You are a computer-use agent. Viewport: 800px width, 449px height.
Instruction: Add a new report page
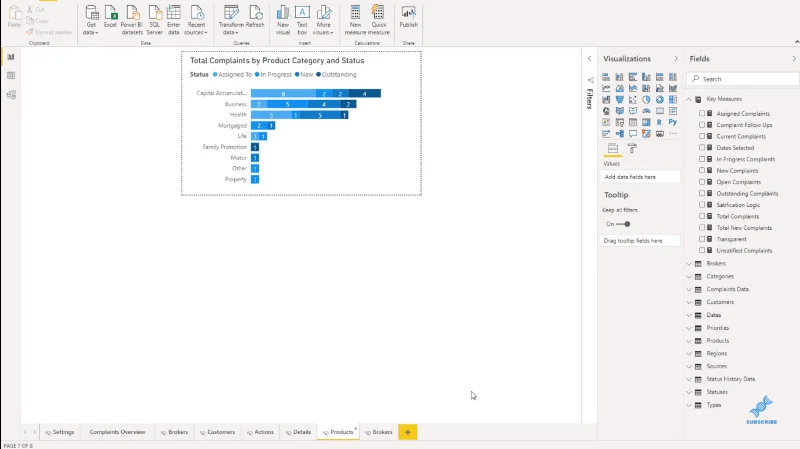pyautogui.click(x=408, y=432)
